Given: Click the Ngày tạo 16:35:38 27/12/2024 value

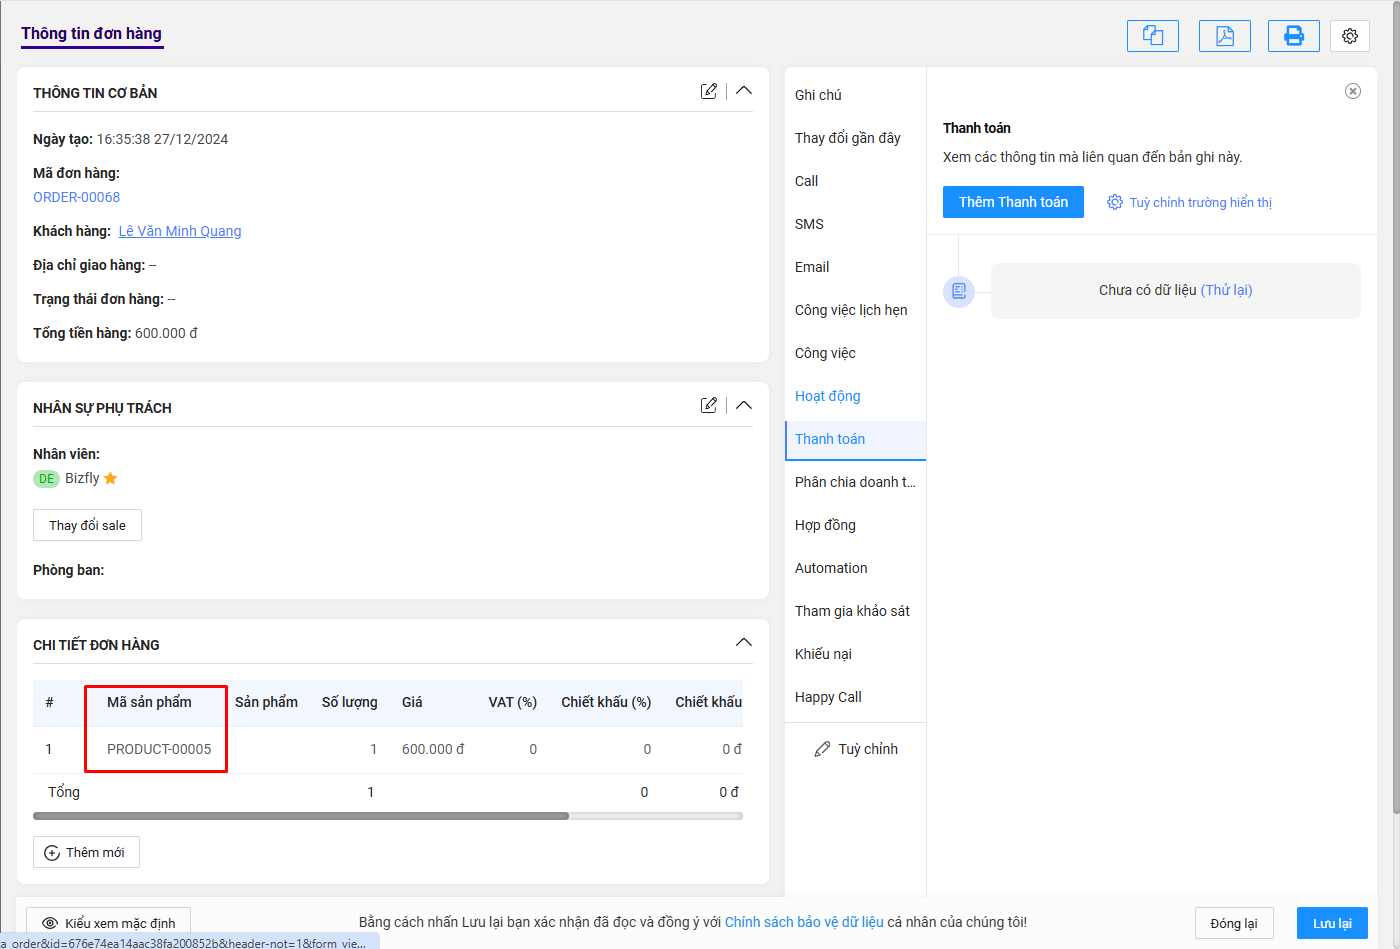Looking at the screenshot, I should pyautogui.click(x=162, y=139).
